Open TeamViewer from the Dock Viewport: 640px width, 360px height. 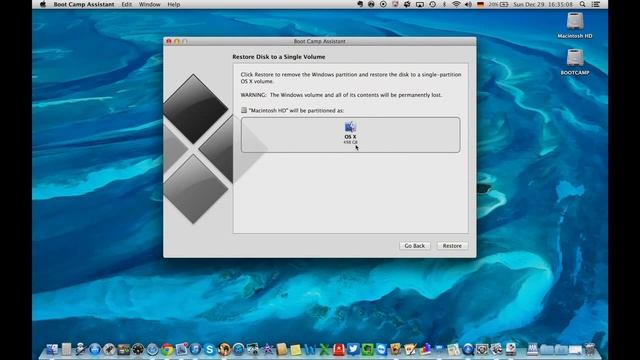[382, 349]
